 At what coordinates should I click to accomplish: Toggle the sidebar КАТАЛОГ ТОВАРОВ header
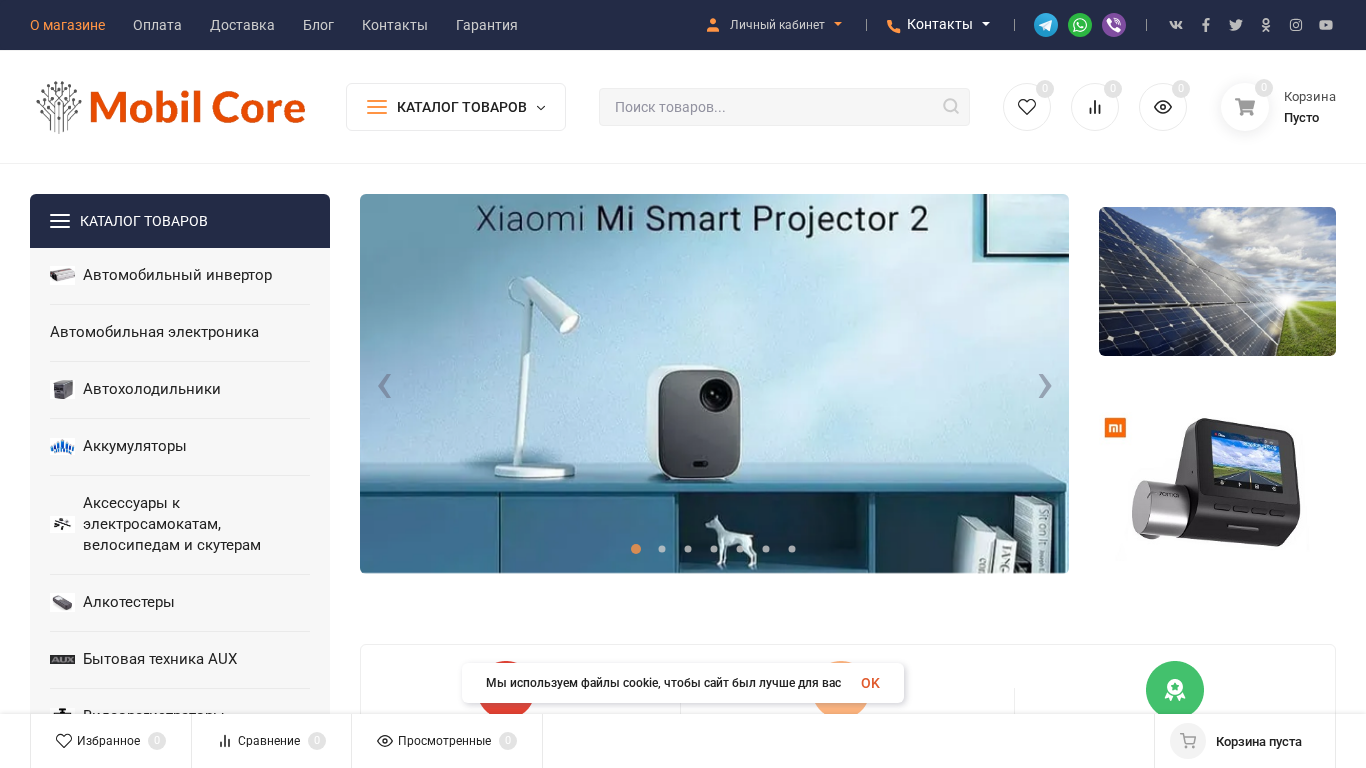tap(180, 221)
